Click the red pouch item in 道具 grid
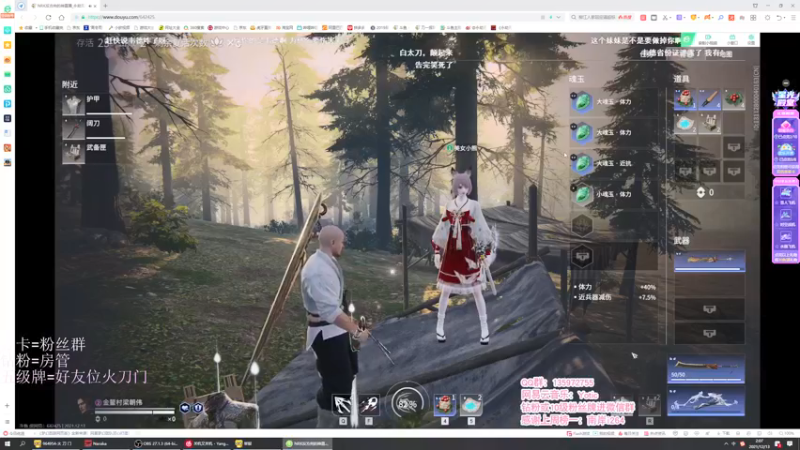800x450 pixels. [685, 99]
